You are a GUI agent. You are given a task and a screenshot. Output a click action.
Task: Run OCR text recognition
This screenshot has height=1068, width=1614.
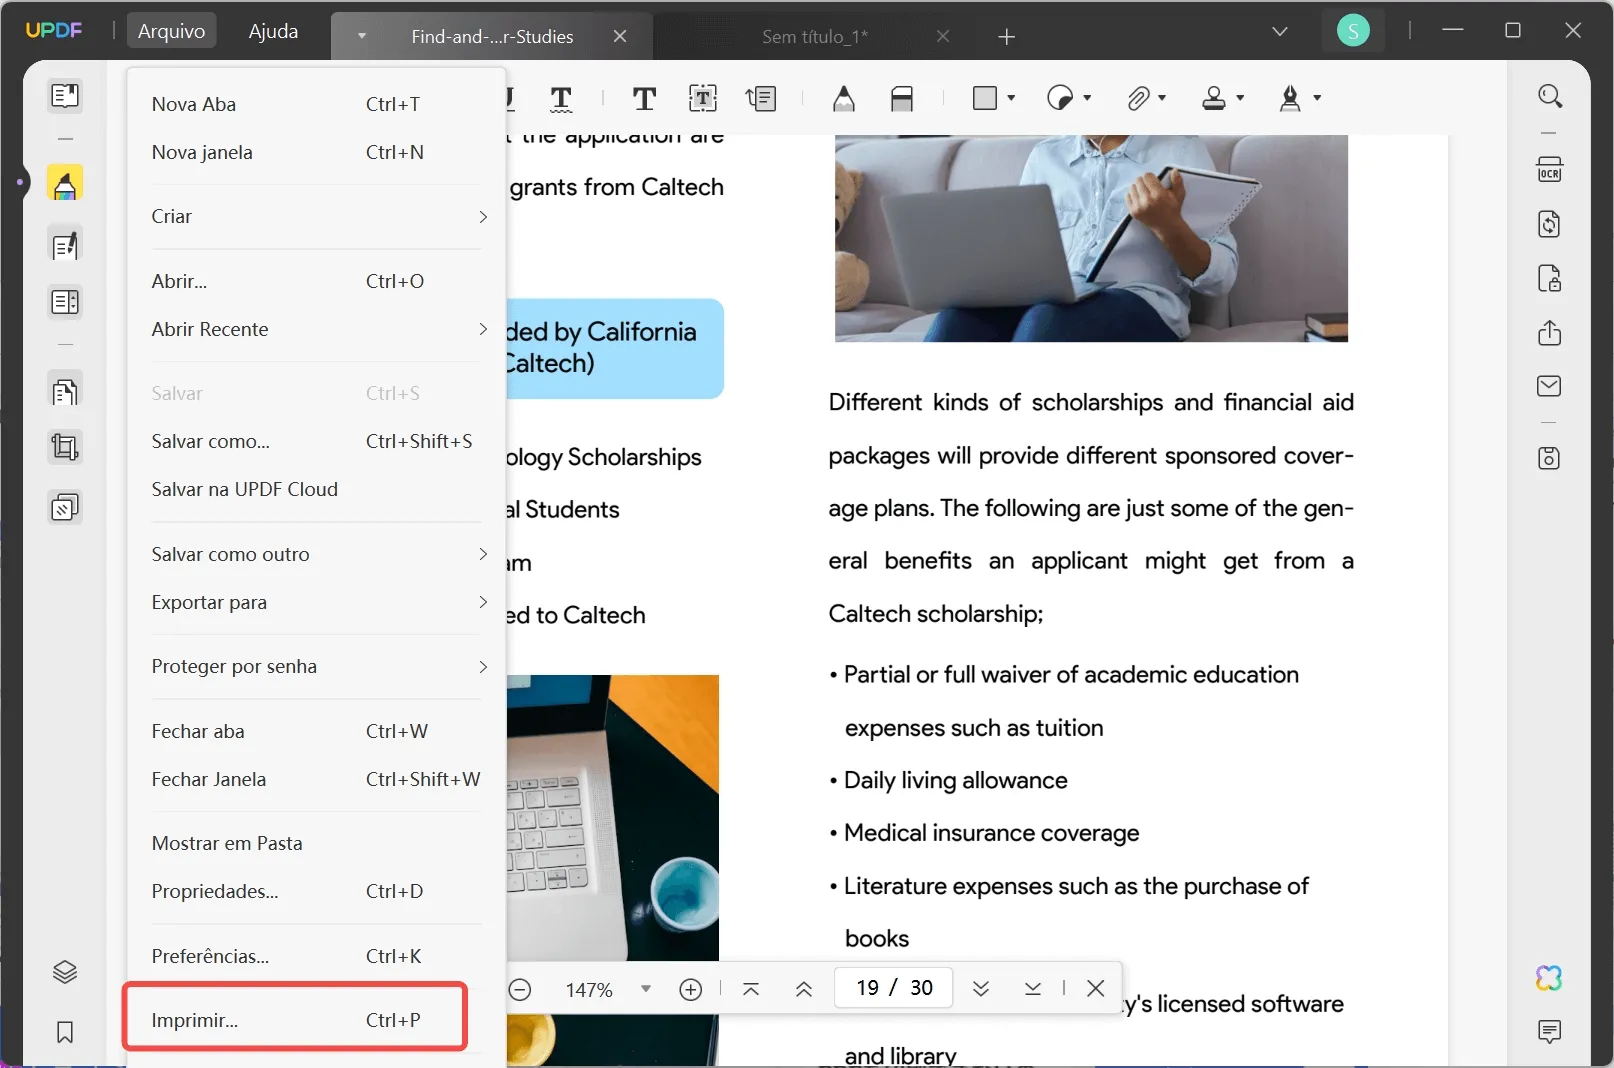(1549, 168)
